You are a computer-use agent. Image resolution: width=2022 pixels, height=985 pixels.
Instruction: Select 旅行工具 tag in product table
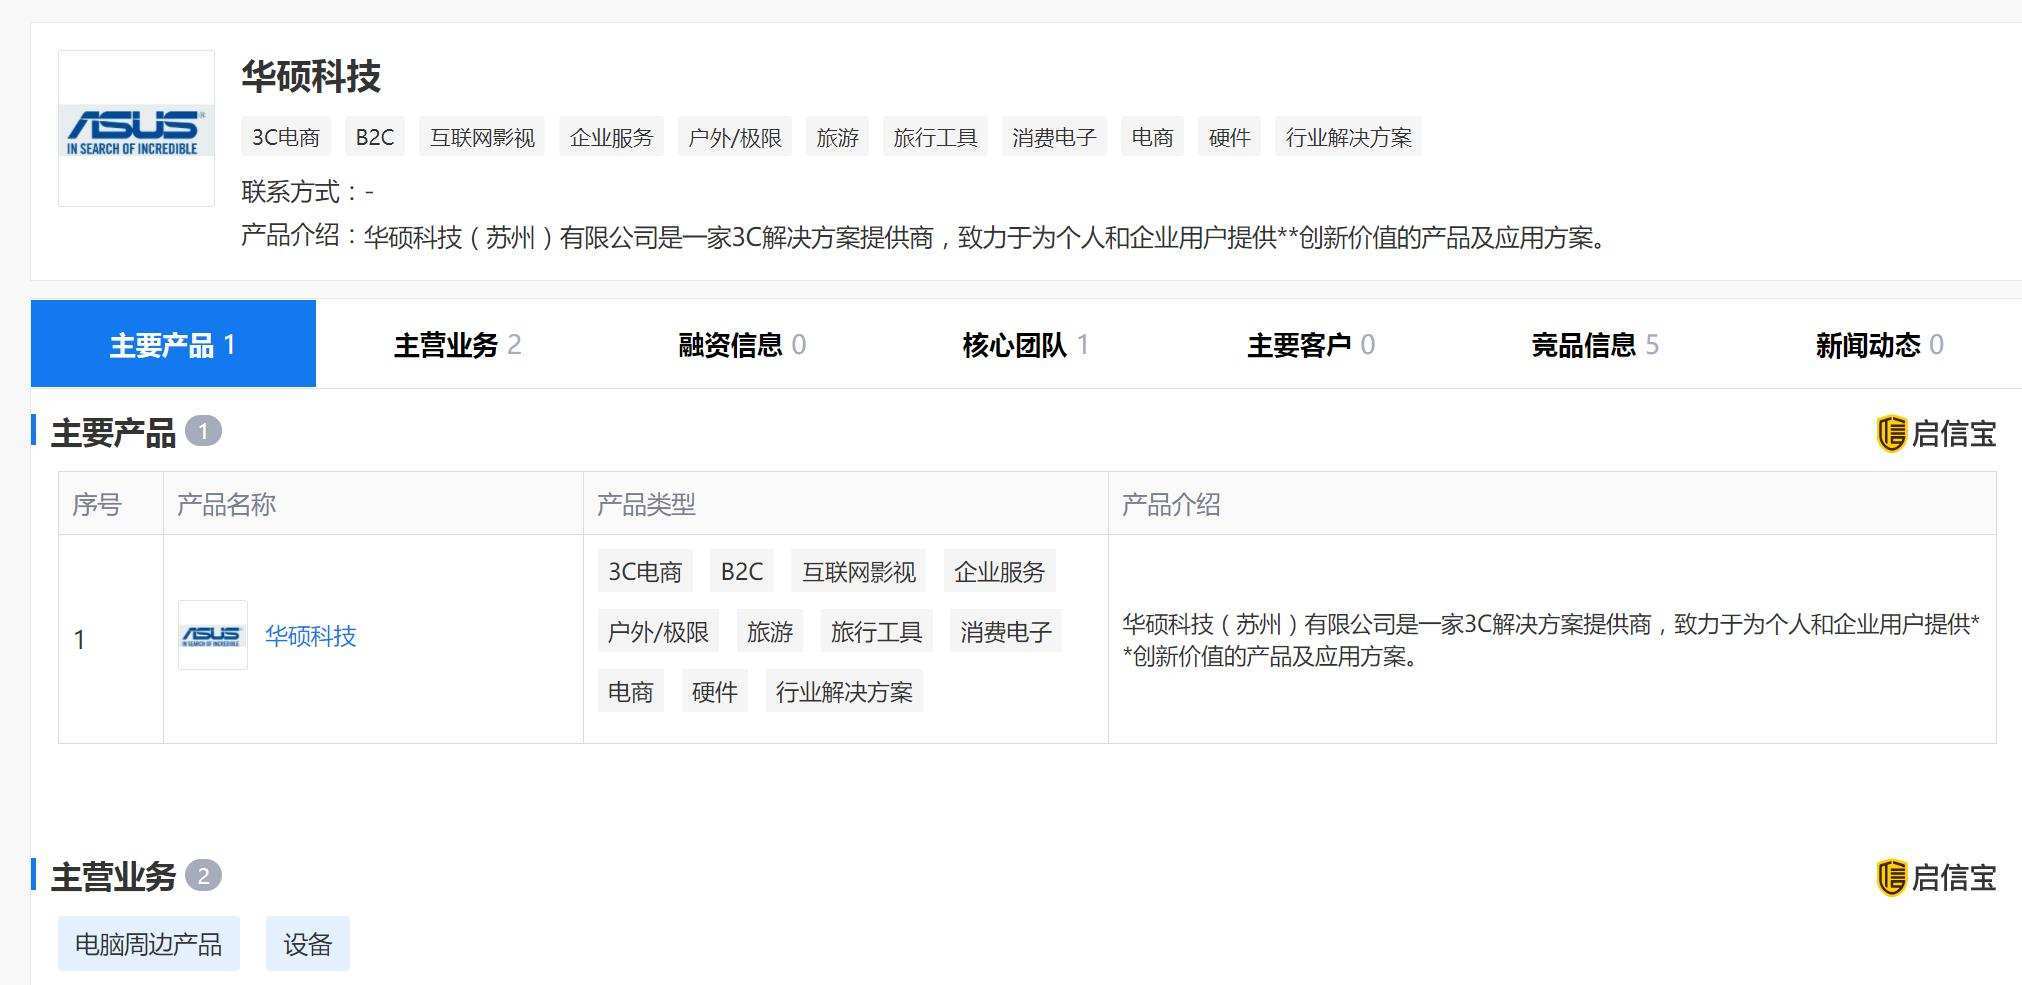click(x=876, y=631)
